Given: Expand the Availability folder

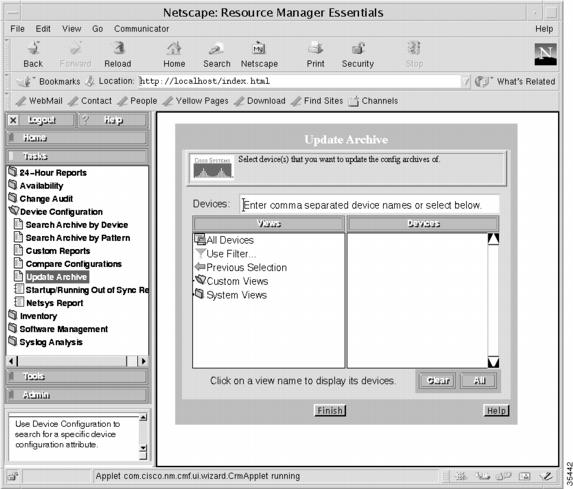Looking at the screenshot, I should click(36, 186).
